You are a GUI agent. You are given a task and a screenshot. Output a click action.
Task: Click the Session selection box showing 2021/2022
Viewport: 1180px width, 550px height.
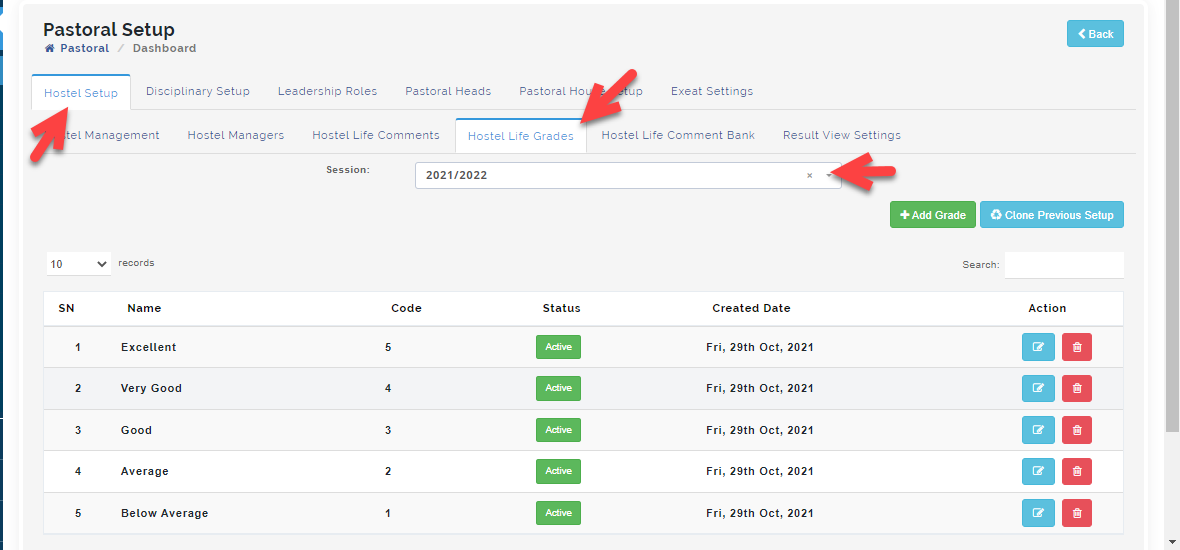pos(628,175)
